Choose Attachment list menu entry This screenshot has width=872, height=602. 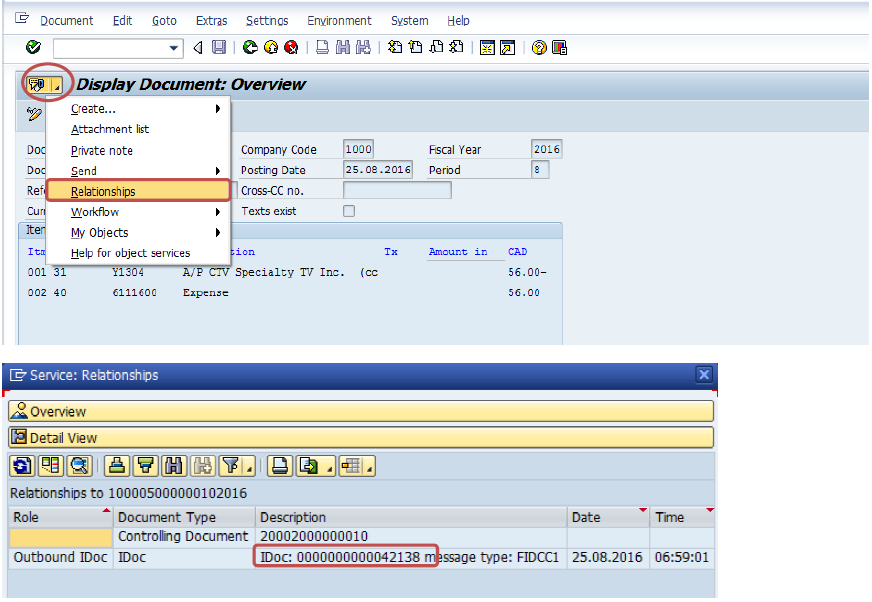coord(109,129)
